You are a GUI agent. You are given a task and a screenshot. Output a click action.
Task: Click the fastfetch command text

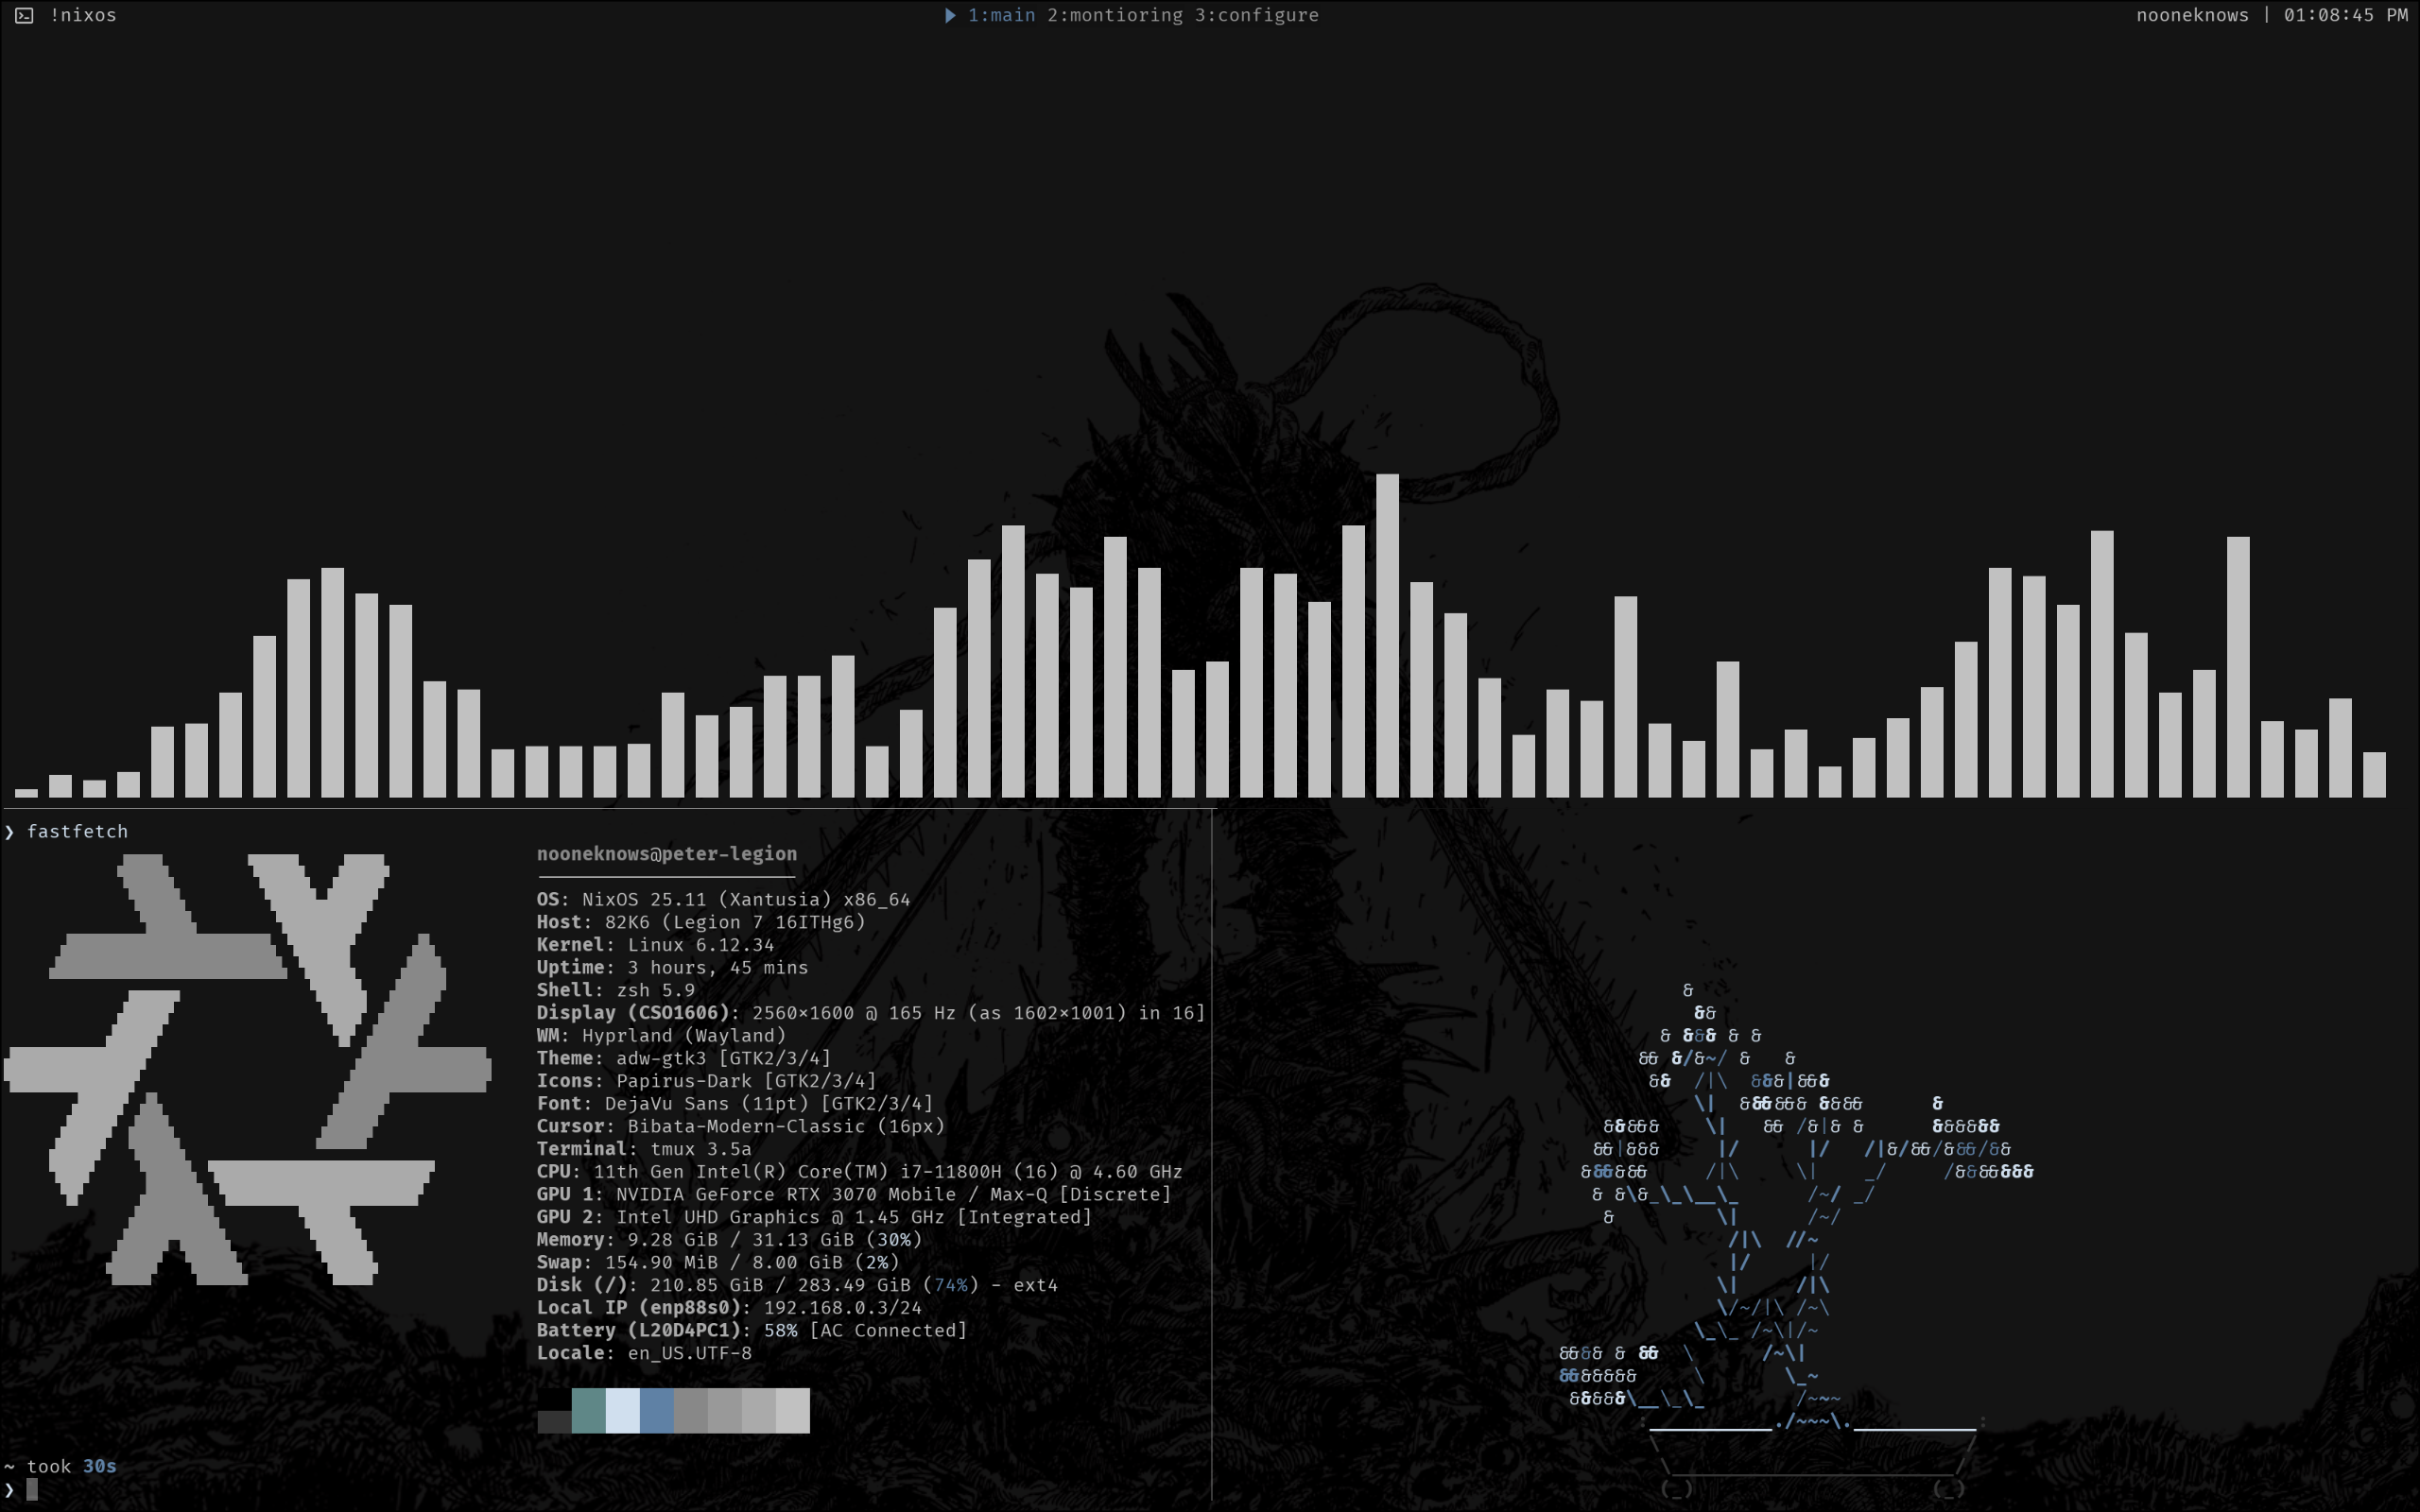click(x=77, y=831)
